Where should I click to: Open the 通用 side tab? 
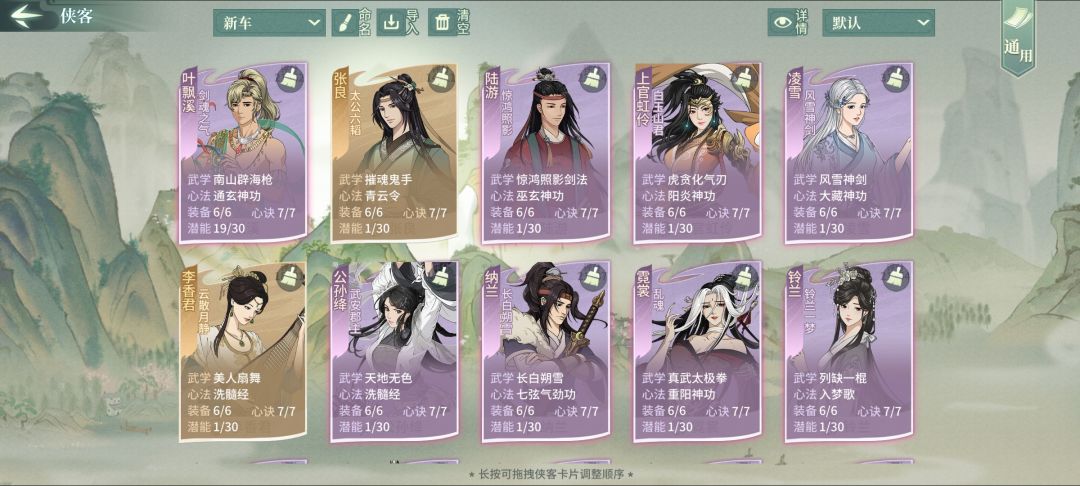1017,38
